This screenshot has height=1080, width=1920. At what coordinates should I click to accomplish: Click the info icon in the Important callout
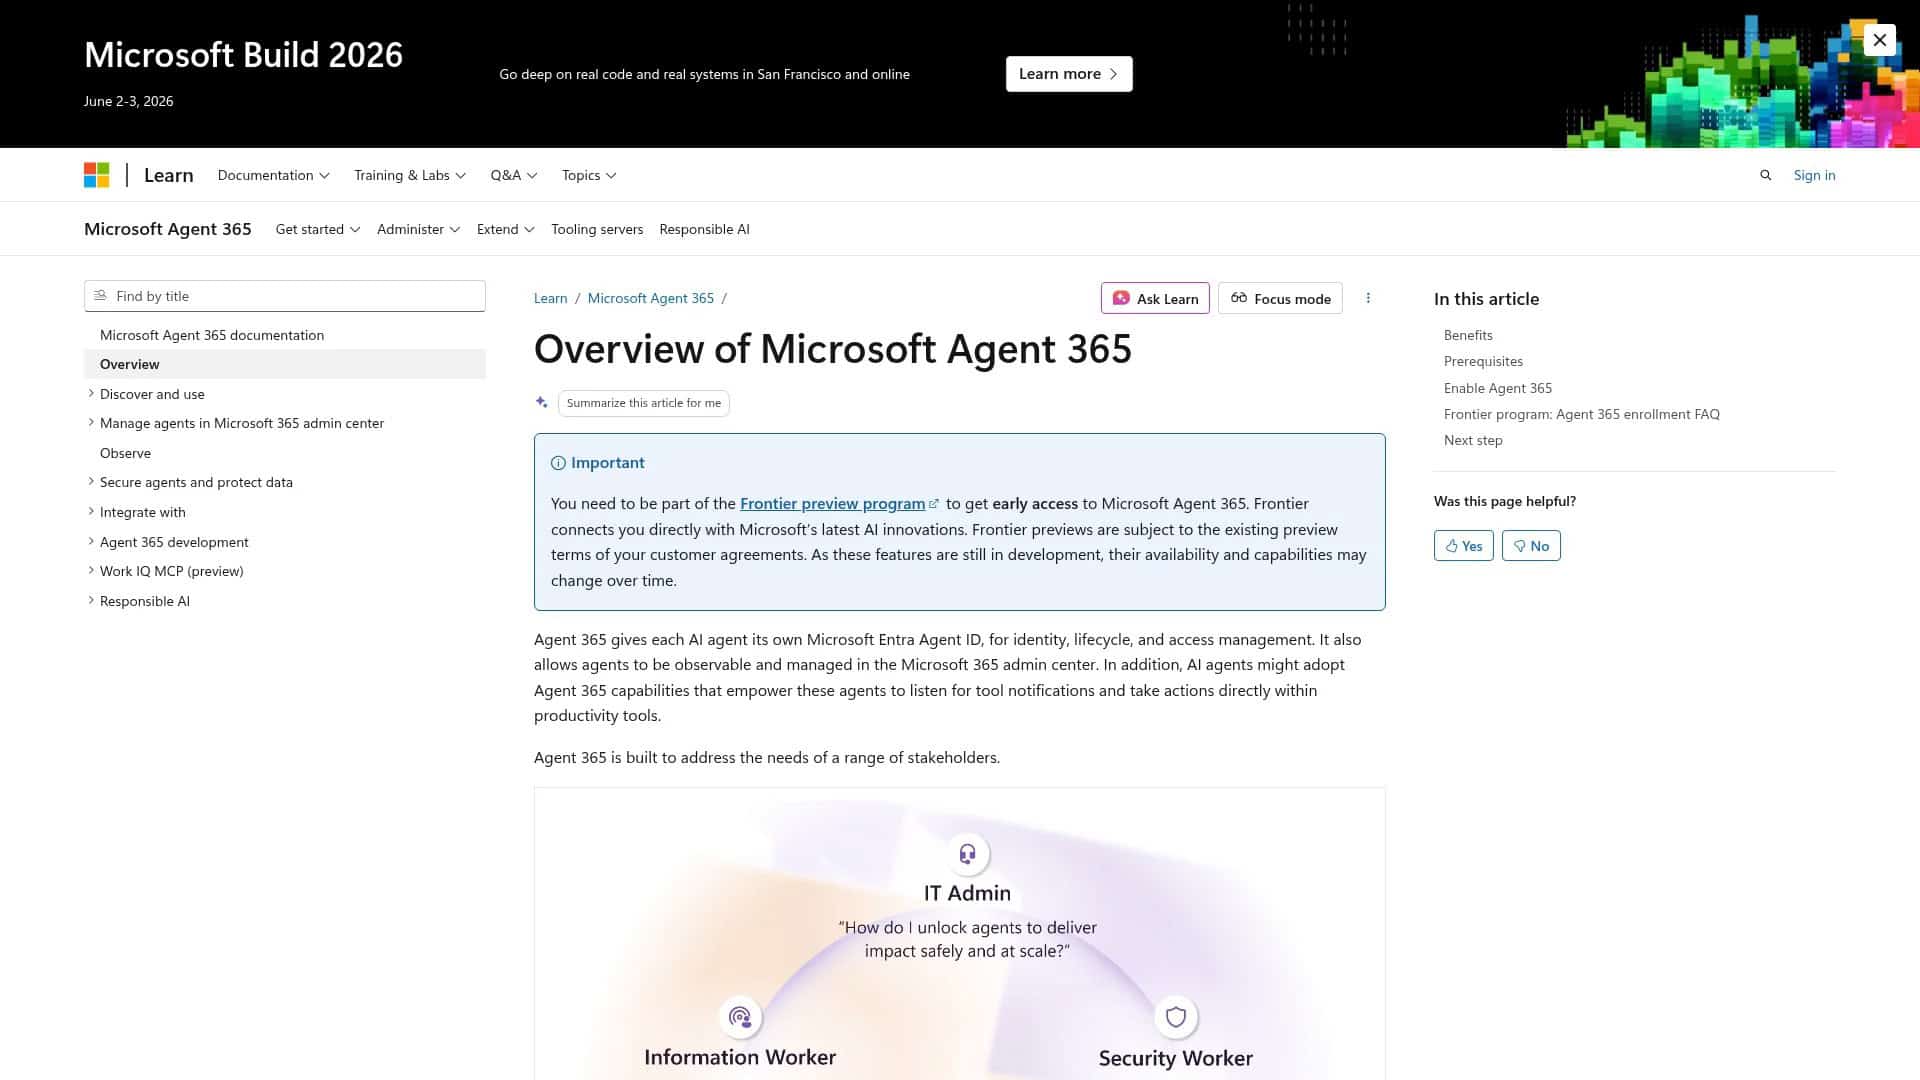[557, 462]
